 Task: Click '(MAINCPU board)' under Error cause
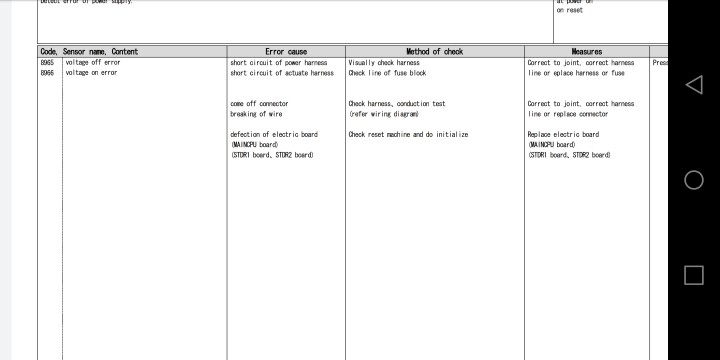click(254, 145)
